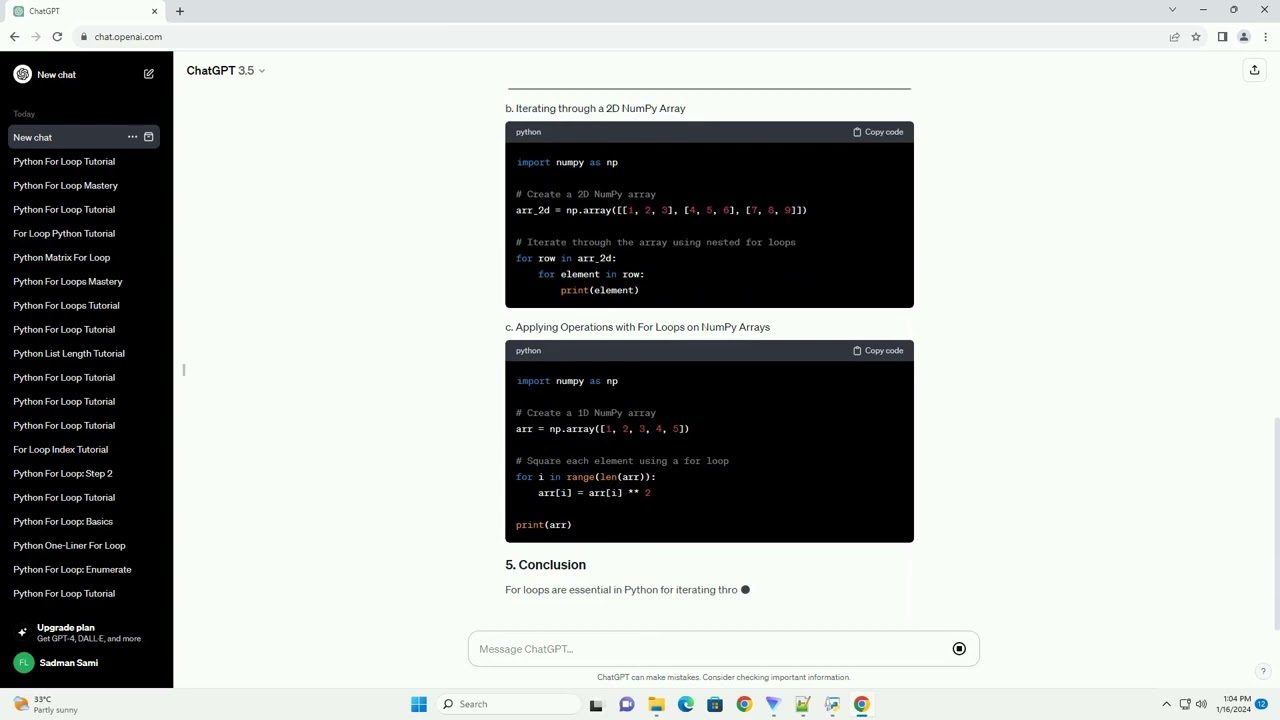Open the Python For Loop: Enumerate chat
The width and height of the screenshot is (1280, 720).
72,569
